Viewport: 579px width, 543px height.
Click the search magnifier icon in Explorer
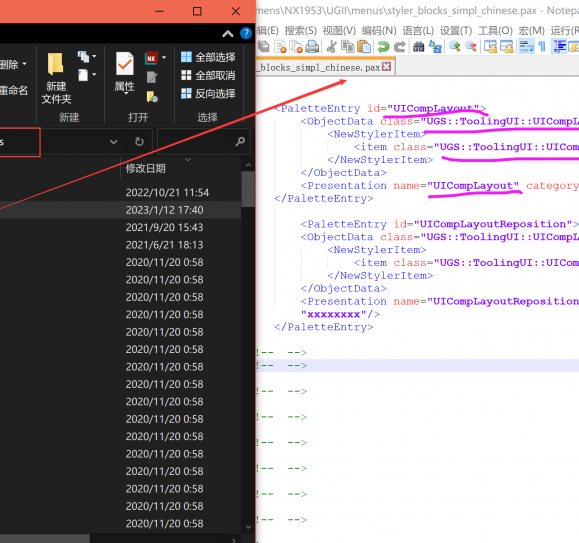240,141
